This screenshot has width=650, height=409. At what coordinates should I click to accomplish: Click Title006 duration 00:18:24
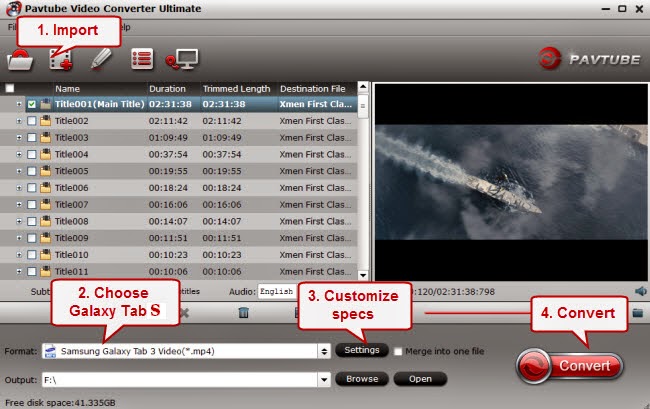pyautogui.click(x=168, y=188)
